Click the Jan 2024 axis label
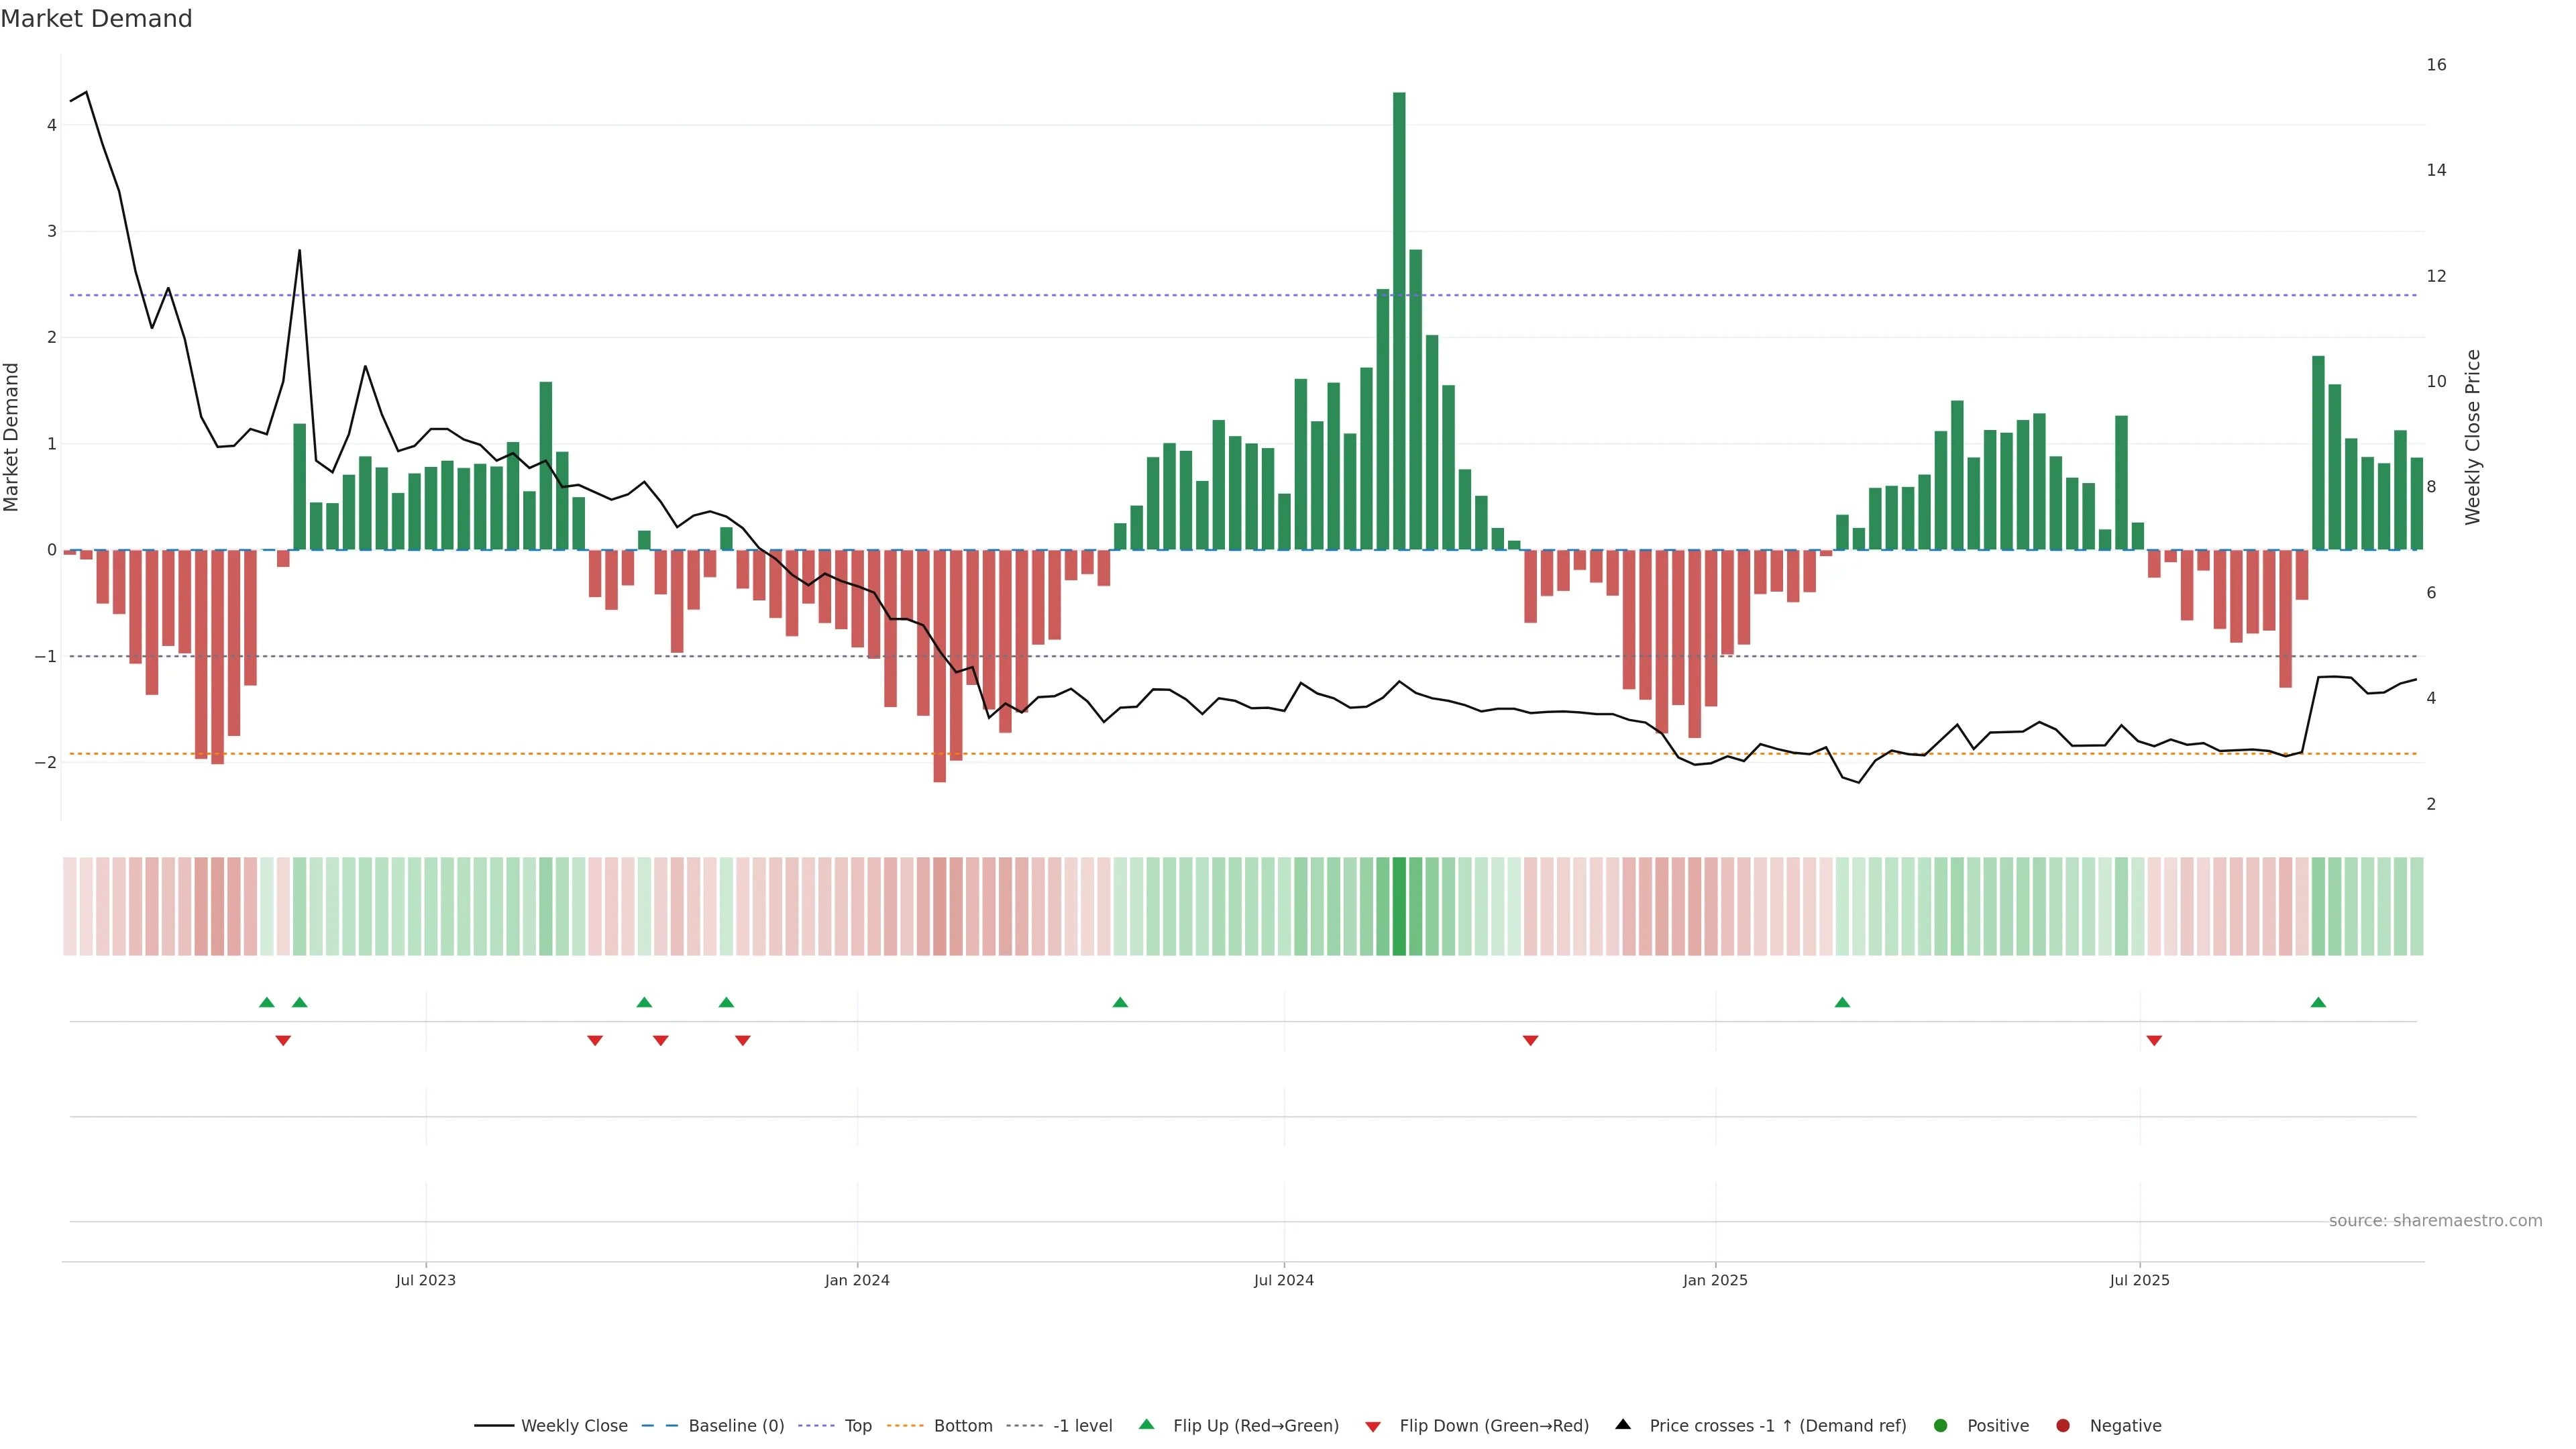The height and width of the screenshot is (1449, 2576). (857, 1280)
